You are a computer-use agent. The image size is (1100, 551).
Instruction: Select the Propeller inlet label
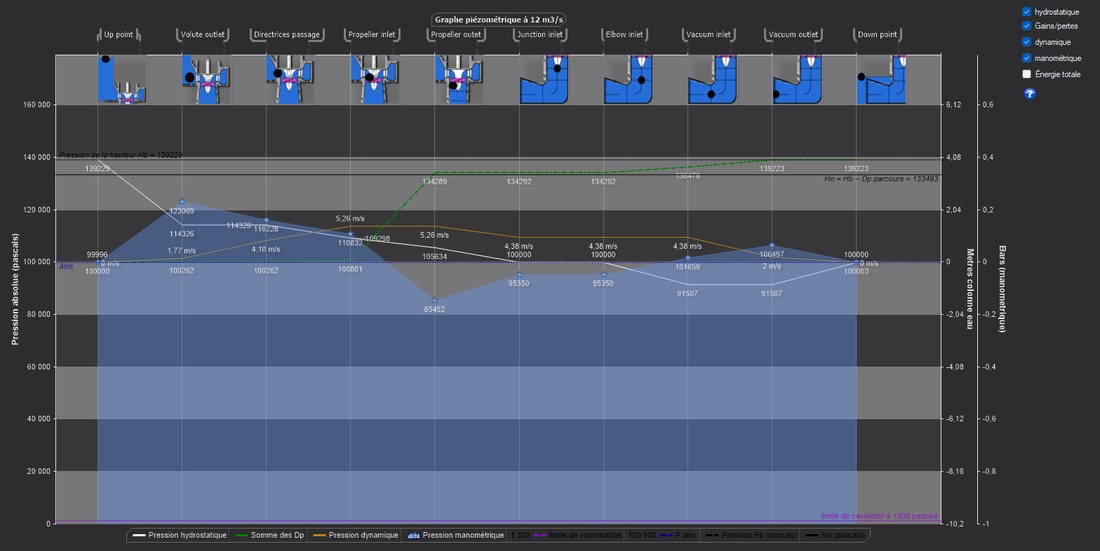[x=372, y=34]
